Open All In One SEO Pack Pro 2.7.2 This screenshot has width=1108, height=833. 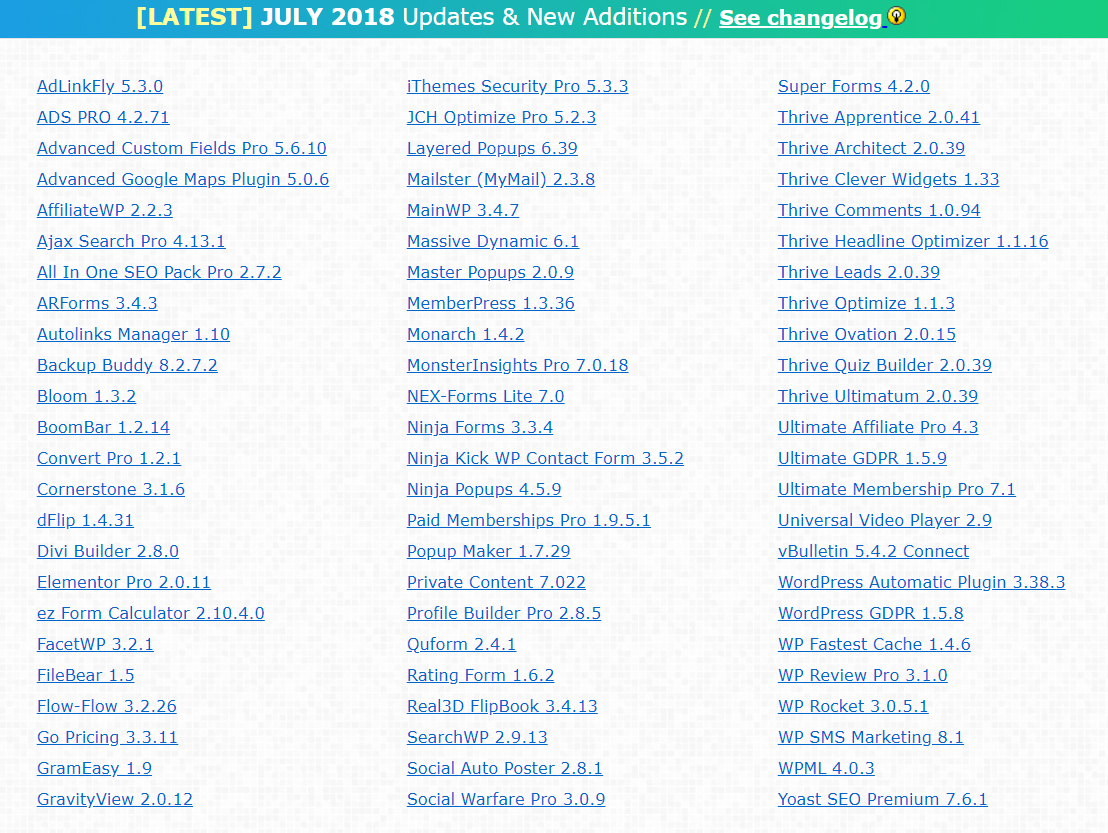click(x=159, y=273)
